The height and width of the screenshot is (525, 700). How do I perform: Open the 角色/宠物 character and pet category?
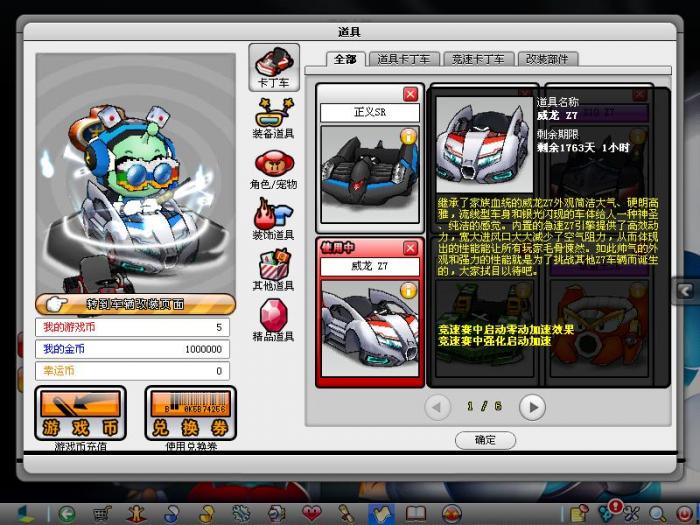274,170
